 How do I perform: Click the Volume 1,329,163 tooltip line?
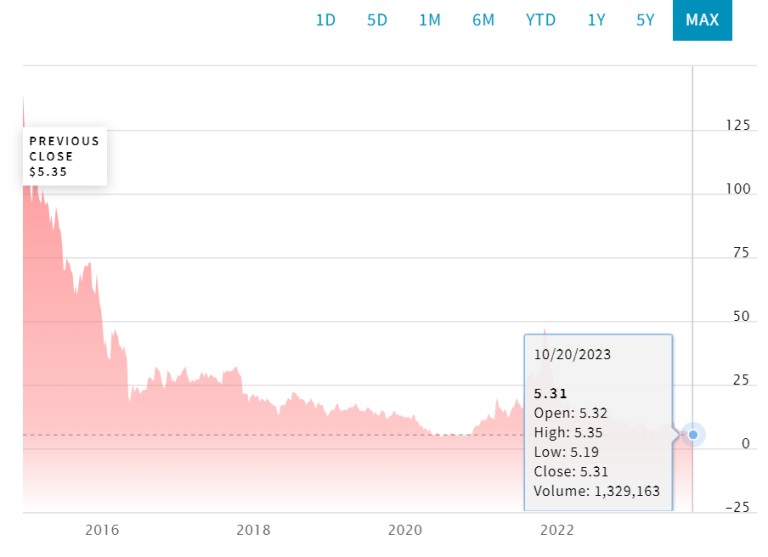pyautogui.click(x=597, y=491)
